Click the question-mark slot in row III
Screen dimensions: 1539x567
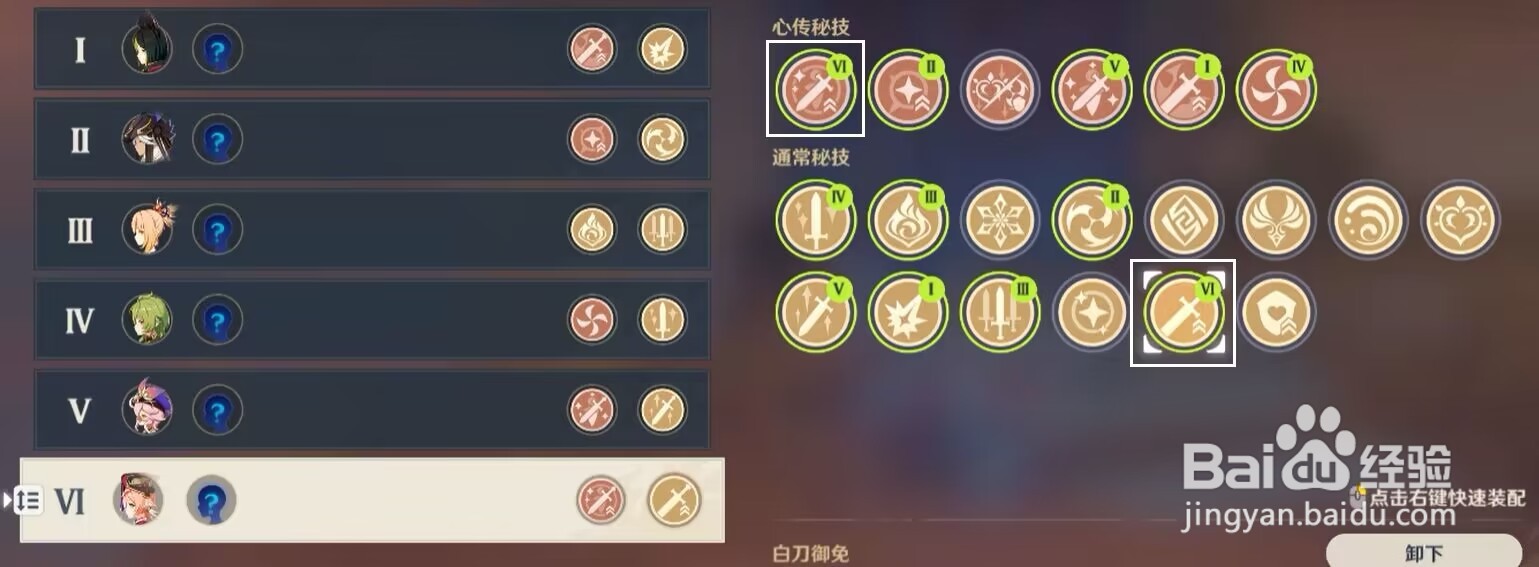click(217, 229)
